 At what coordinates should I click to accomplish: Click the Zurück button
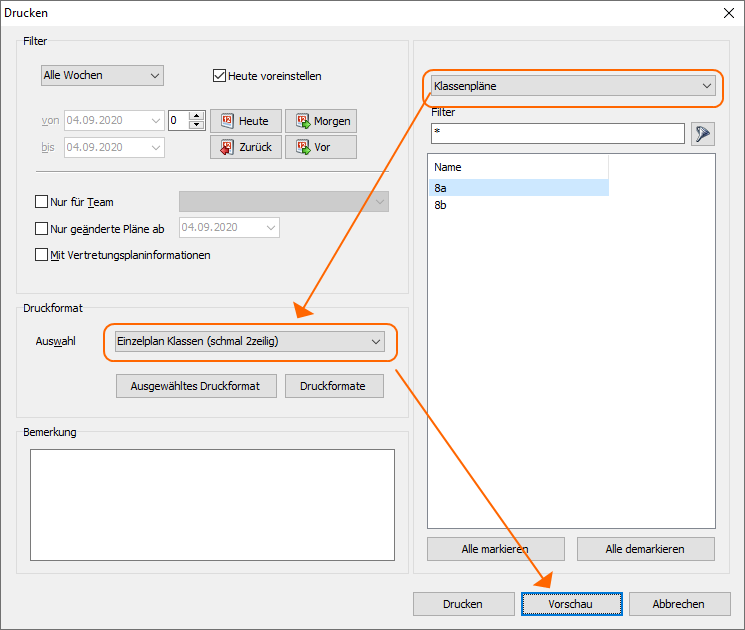click(246, 147)
